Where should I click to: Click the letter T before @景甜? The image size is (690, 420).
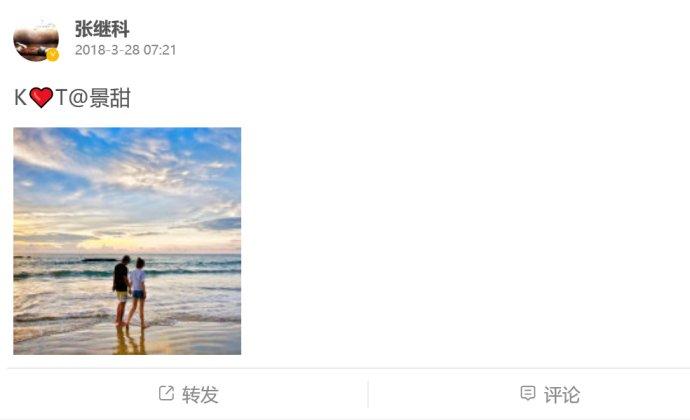pos(61,97)
